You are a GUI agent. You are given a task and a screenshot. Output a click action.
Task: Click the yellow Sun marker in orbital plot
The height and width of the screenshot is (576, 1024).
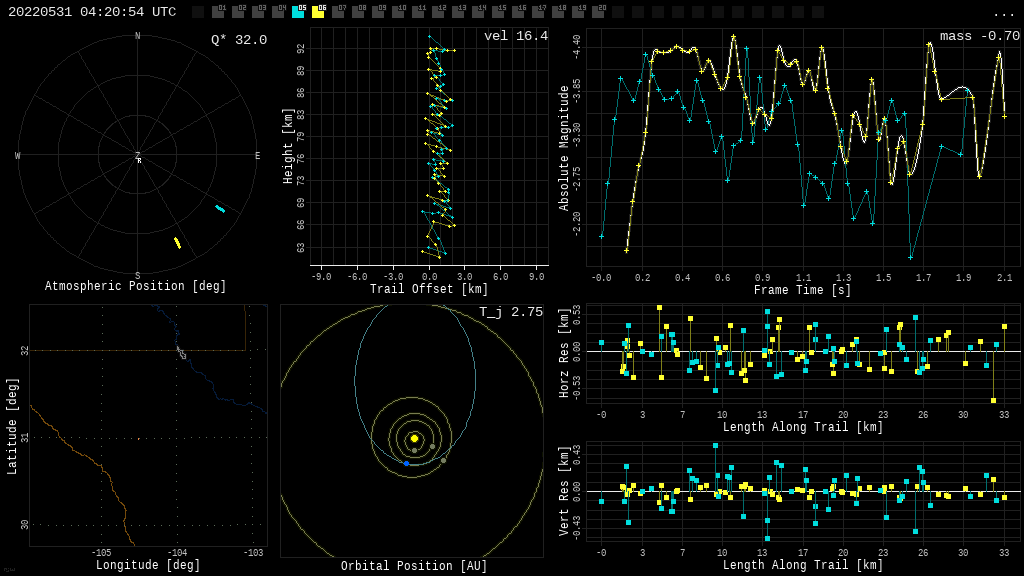[x=414, y=438]
